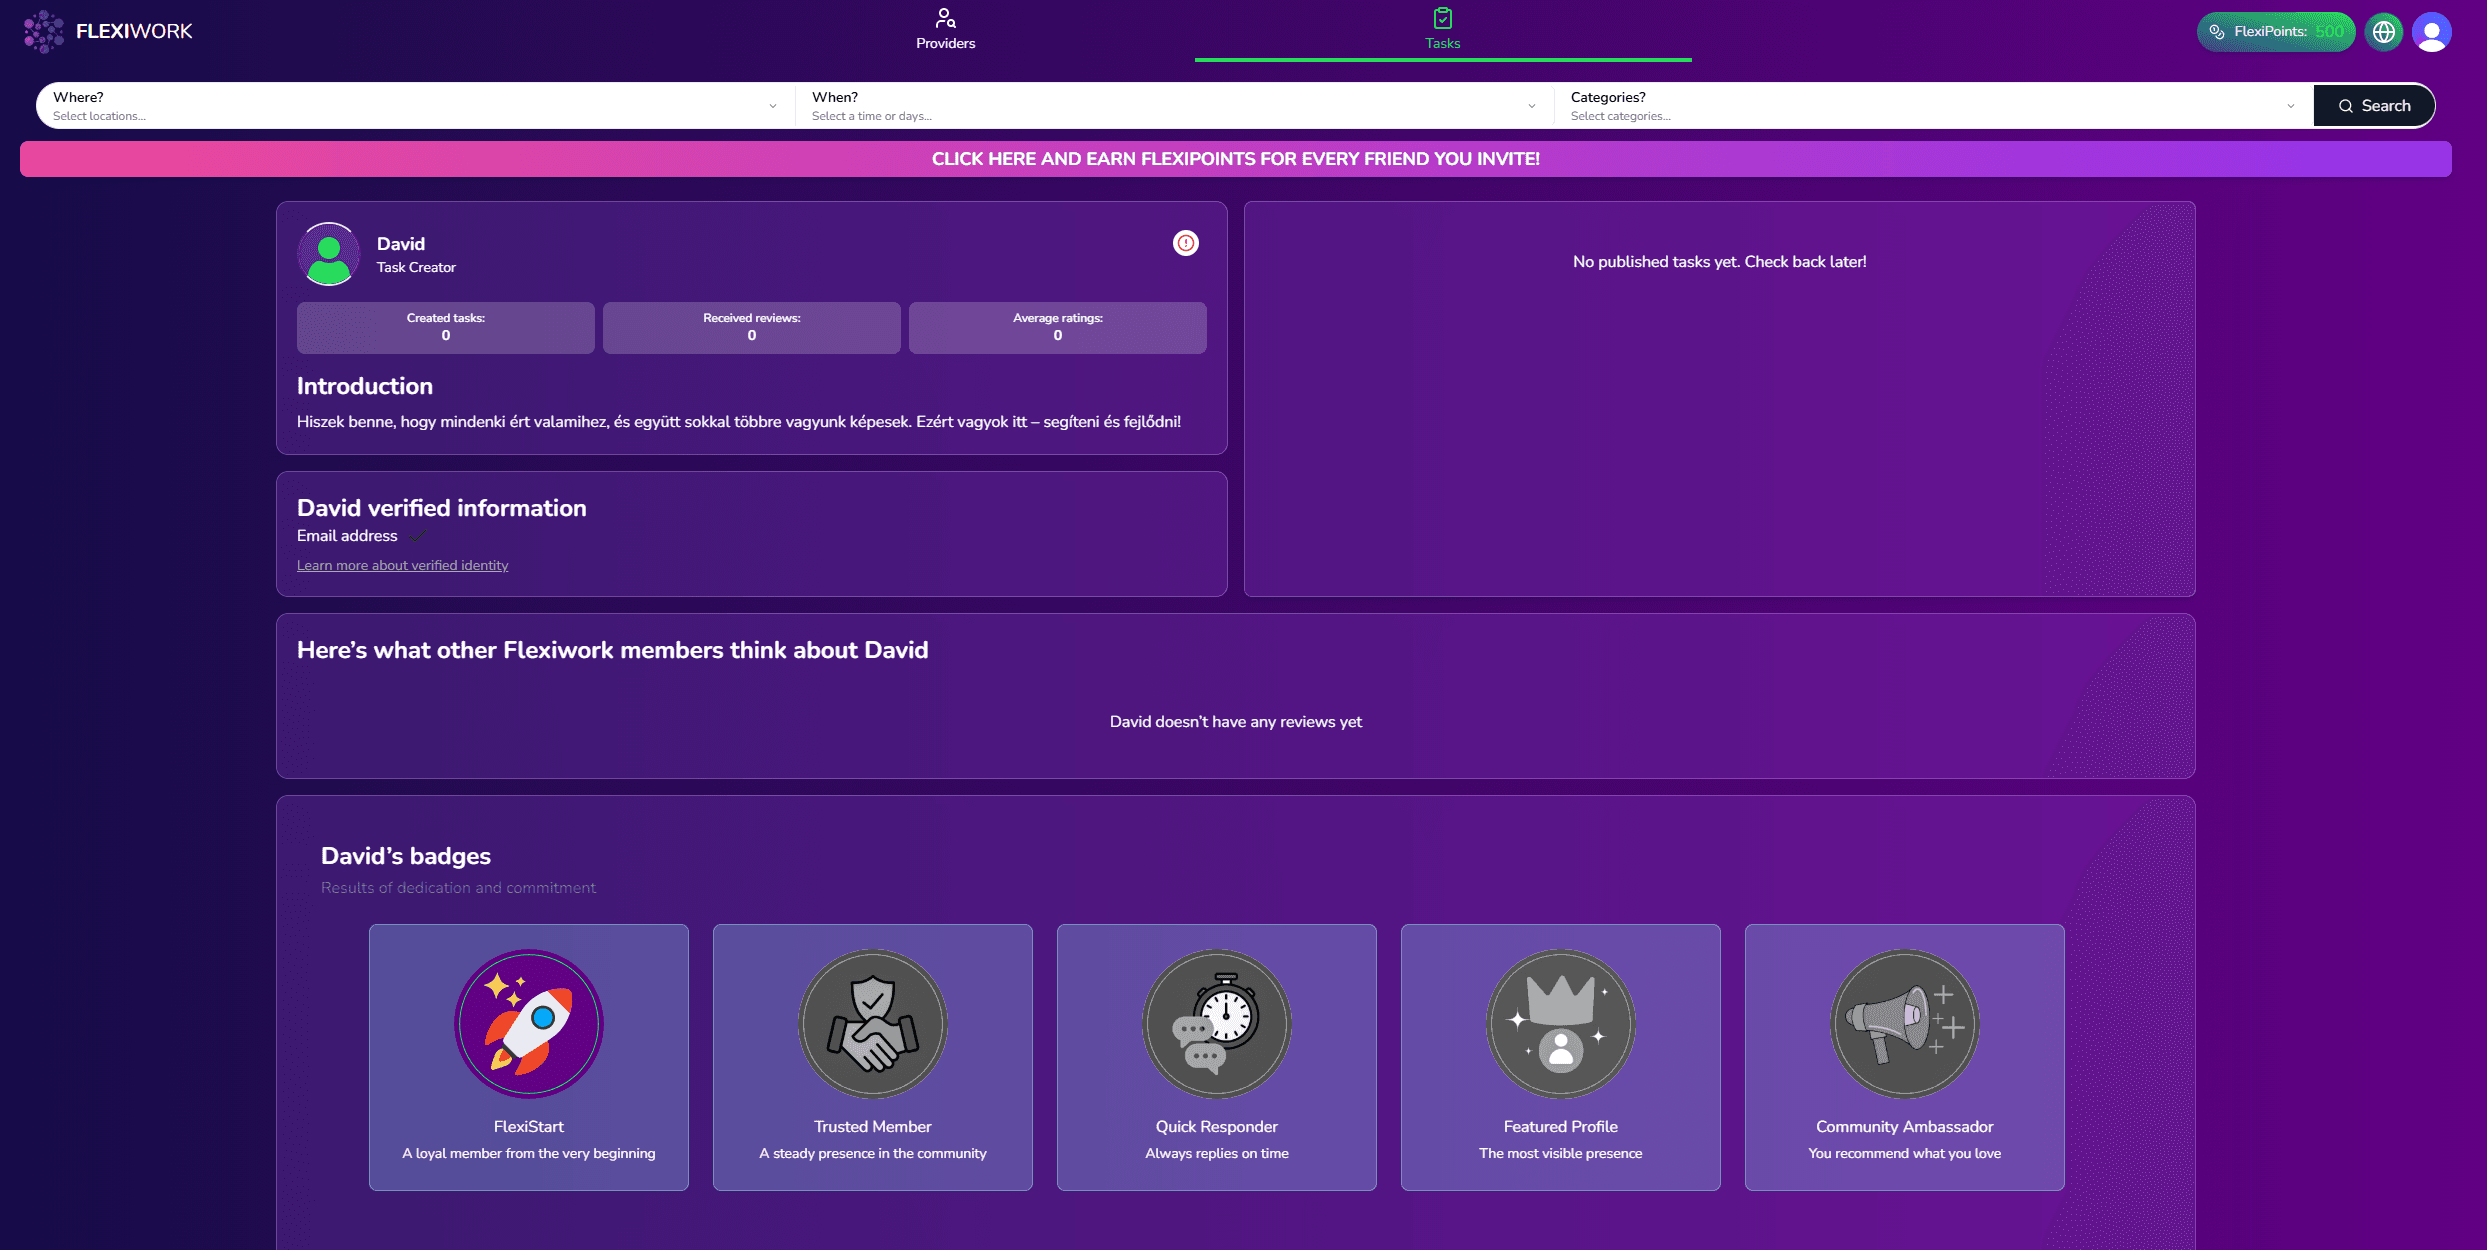
Task: Open the user account avatar menu
Action: [x=2431, y=32]
